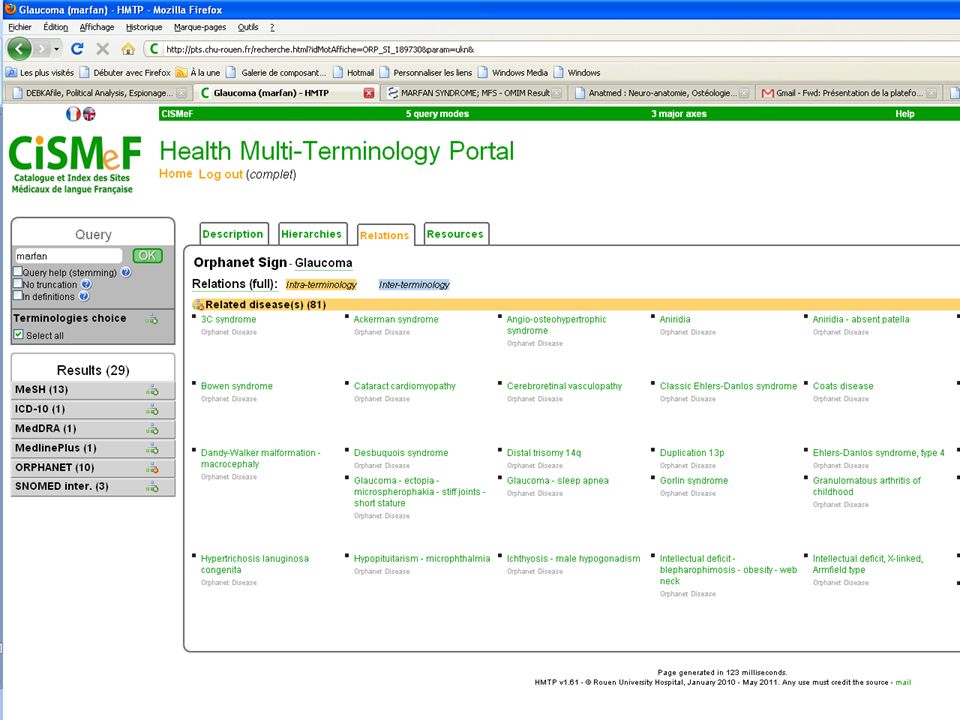Switch to the Gmail browser tab

tap(848, 93)
